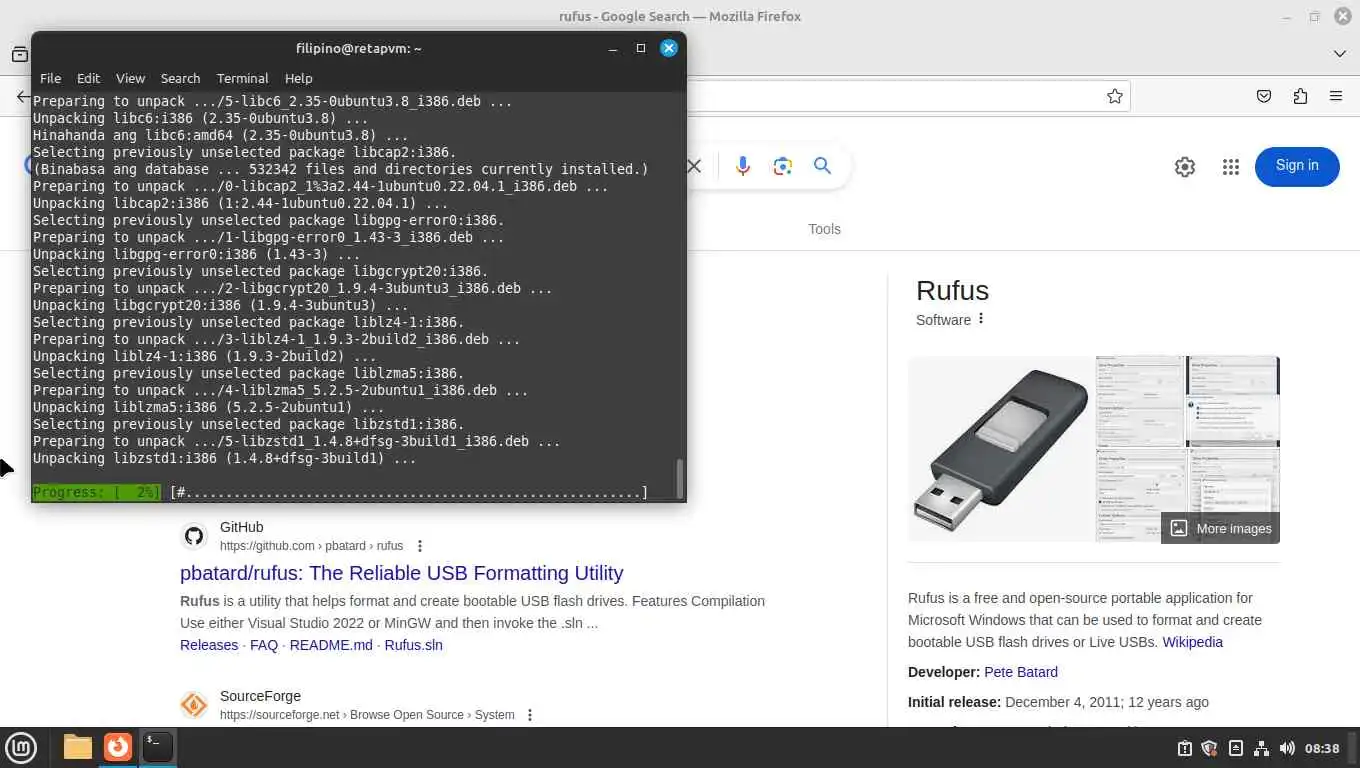
Task: Open the Wikipedia link in Rufus description
Action: coord(1192,642)
